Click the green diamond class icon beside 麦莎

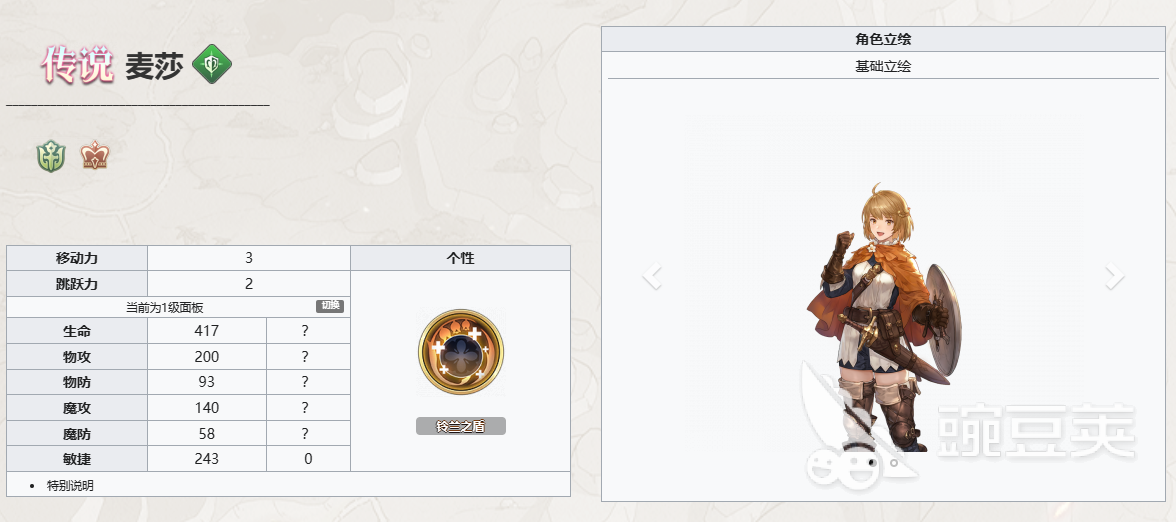[212, 64]
